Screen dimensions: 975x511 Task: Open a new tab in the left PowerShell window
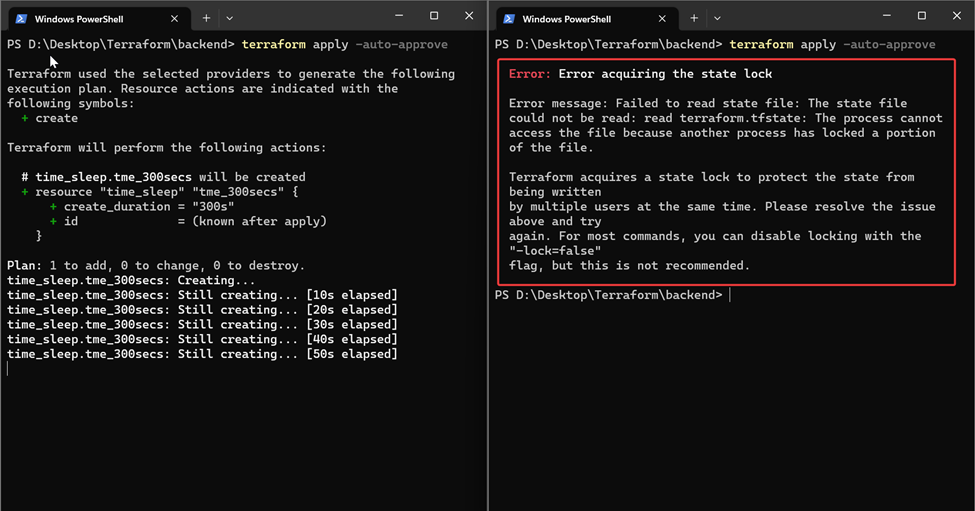tap(206, 19)
